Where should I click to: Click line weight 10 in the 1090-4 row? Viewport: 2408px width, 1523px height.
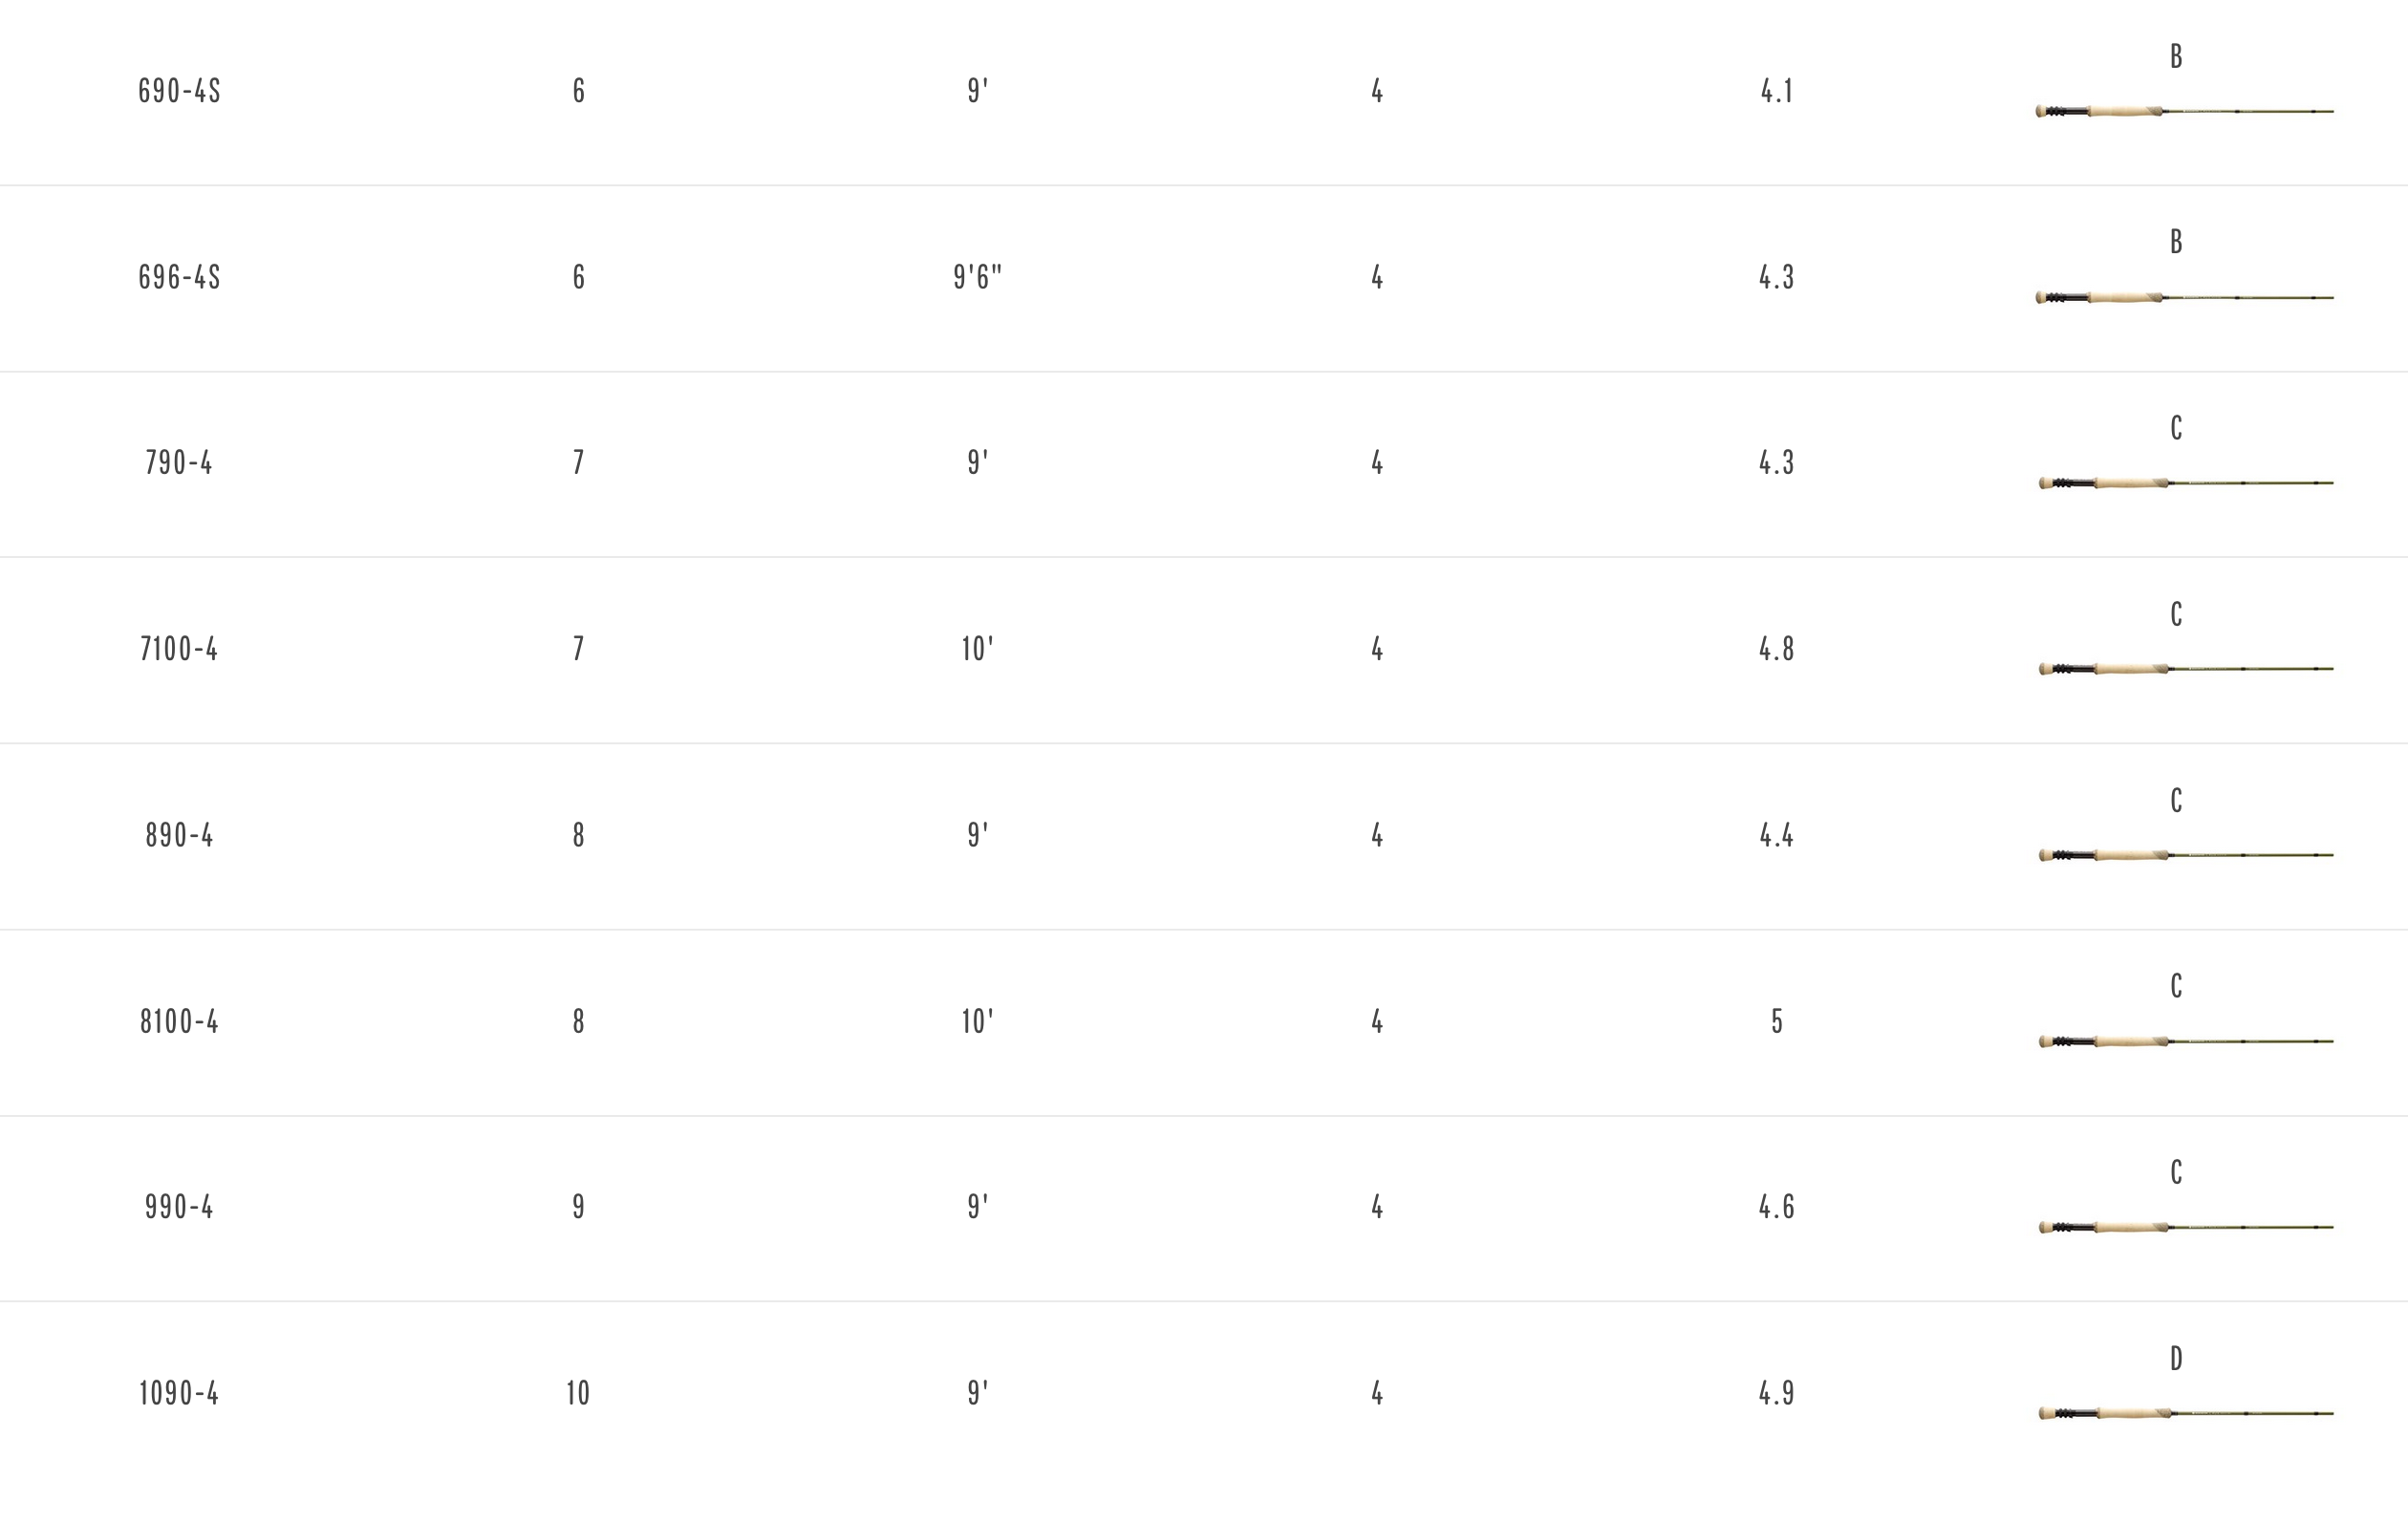[578, 1393]
